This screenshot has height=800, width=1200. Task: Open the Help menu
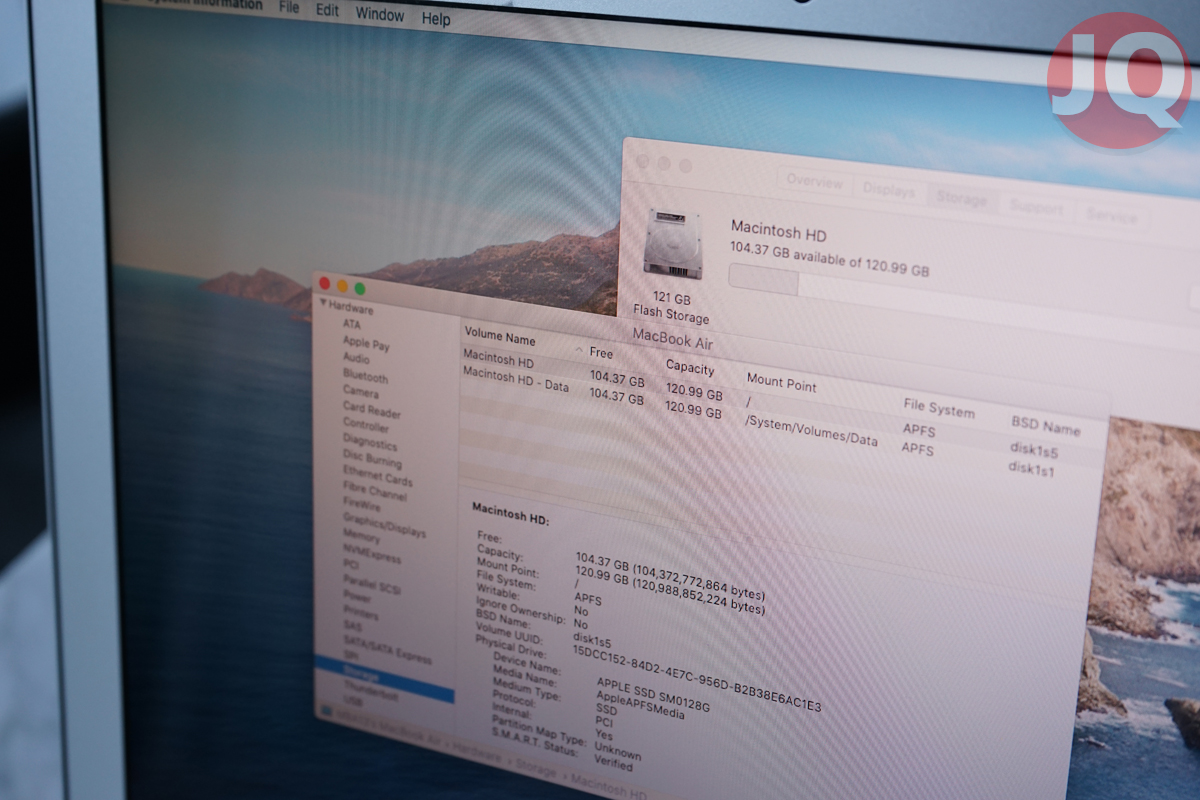coord(436,19)
